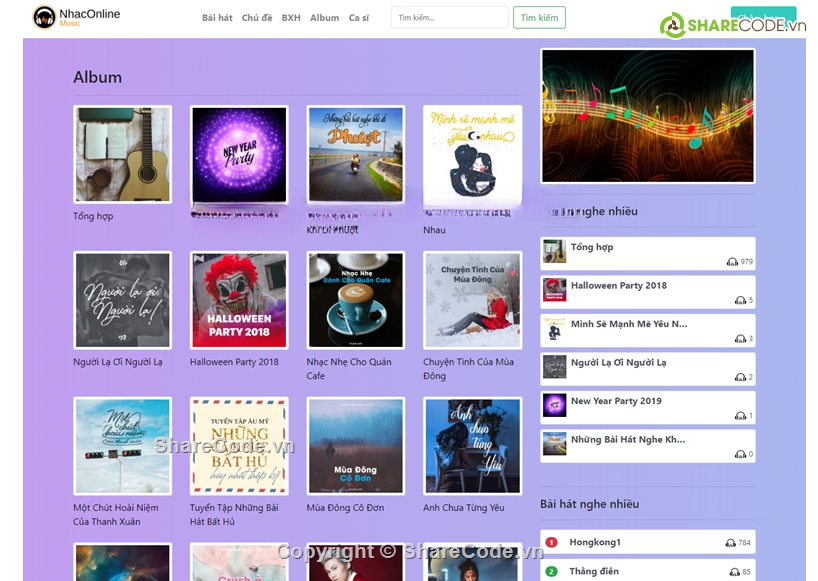
Task: Click Halloween Party 2018 title in sidebar list
Action: coord(619,285)
